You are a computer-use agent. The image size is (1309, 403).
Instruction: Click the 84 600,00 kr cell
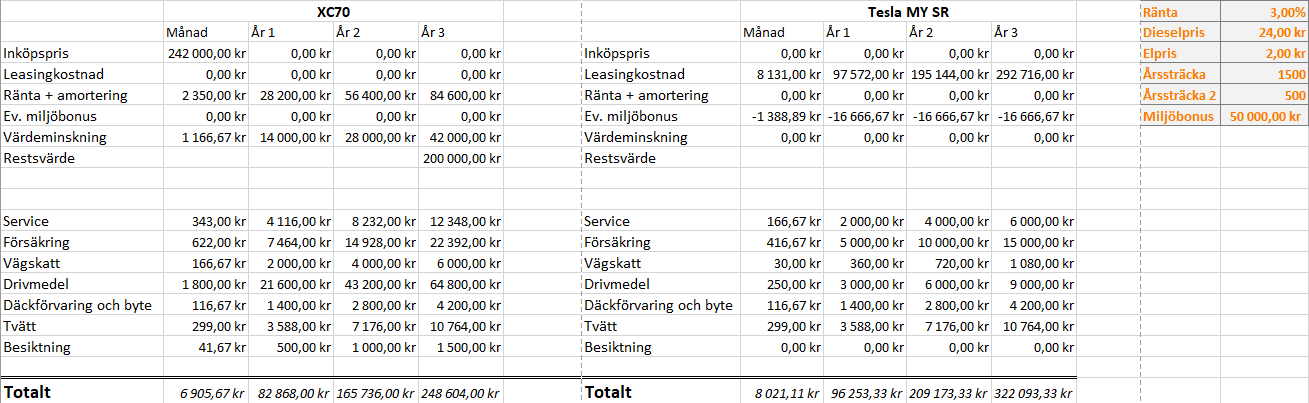tap(460, 95)
